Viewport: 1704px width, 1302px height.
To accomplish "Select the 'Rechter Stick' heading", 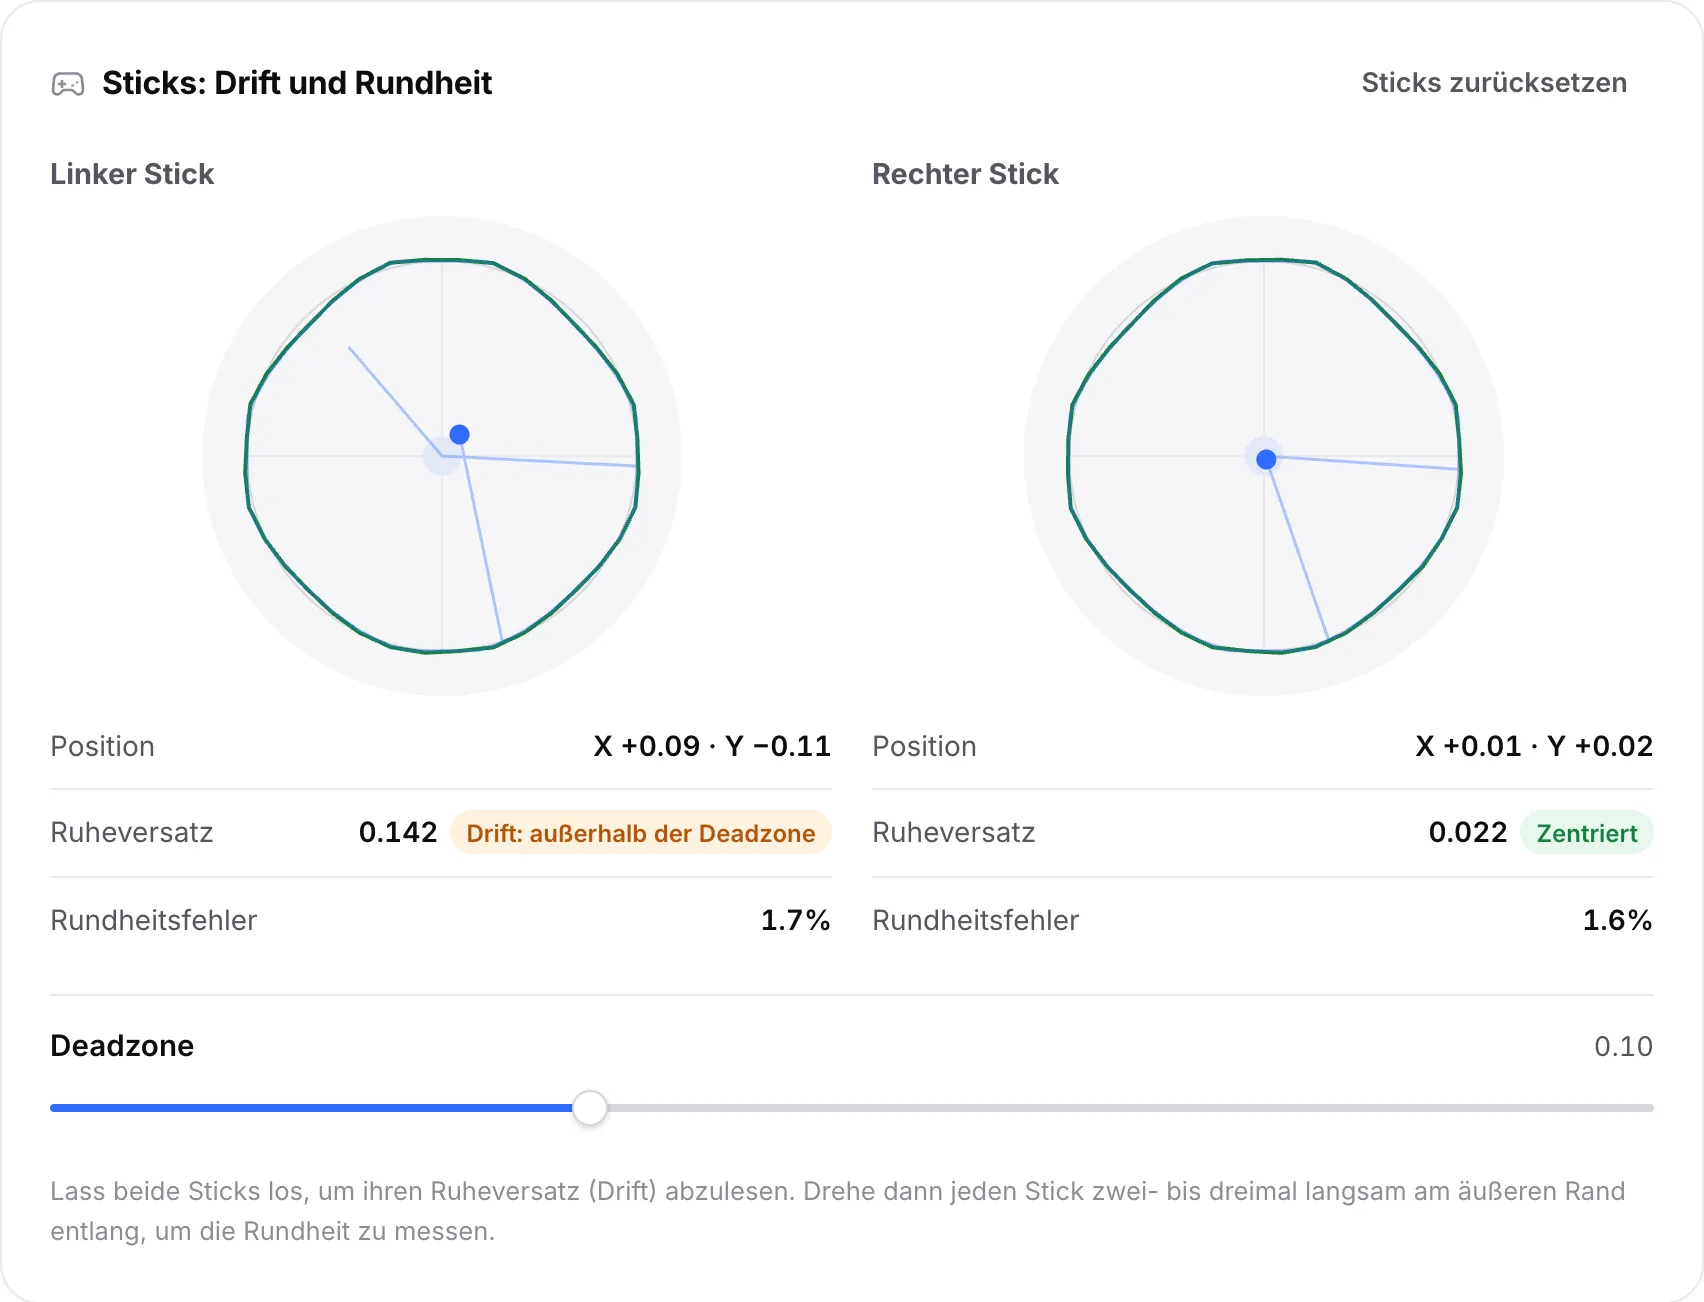I will (965, 174).
